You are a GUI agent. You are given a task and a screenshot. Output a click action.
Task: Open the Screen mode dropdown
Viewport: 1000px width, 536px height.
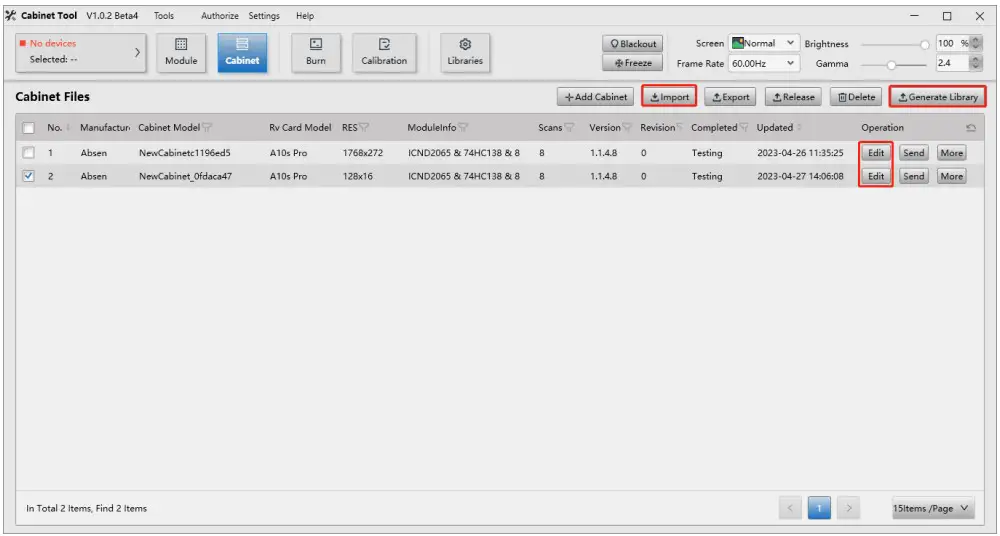coord(764,43)
